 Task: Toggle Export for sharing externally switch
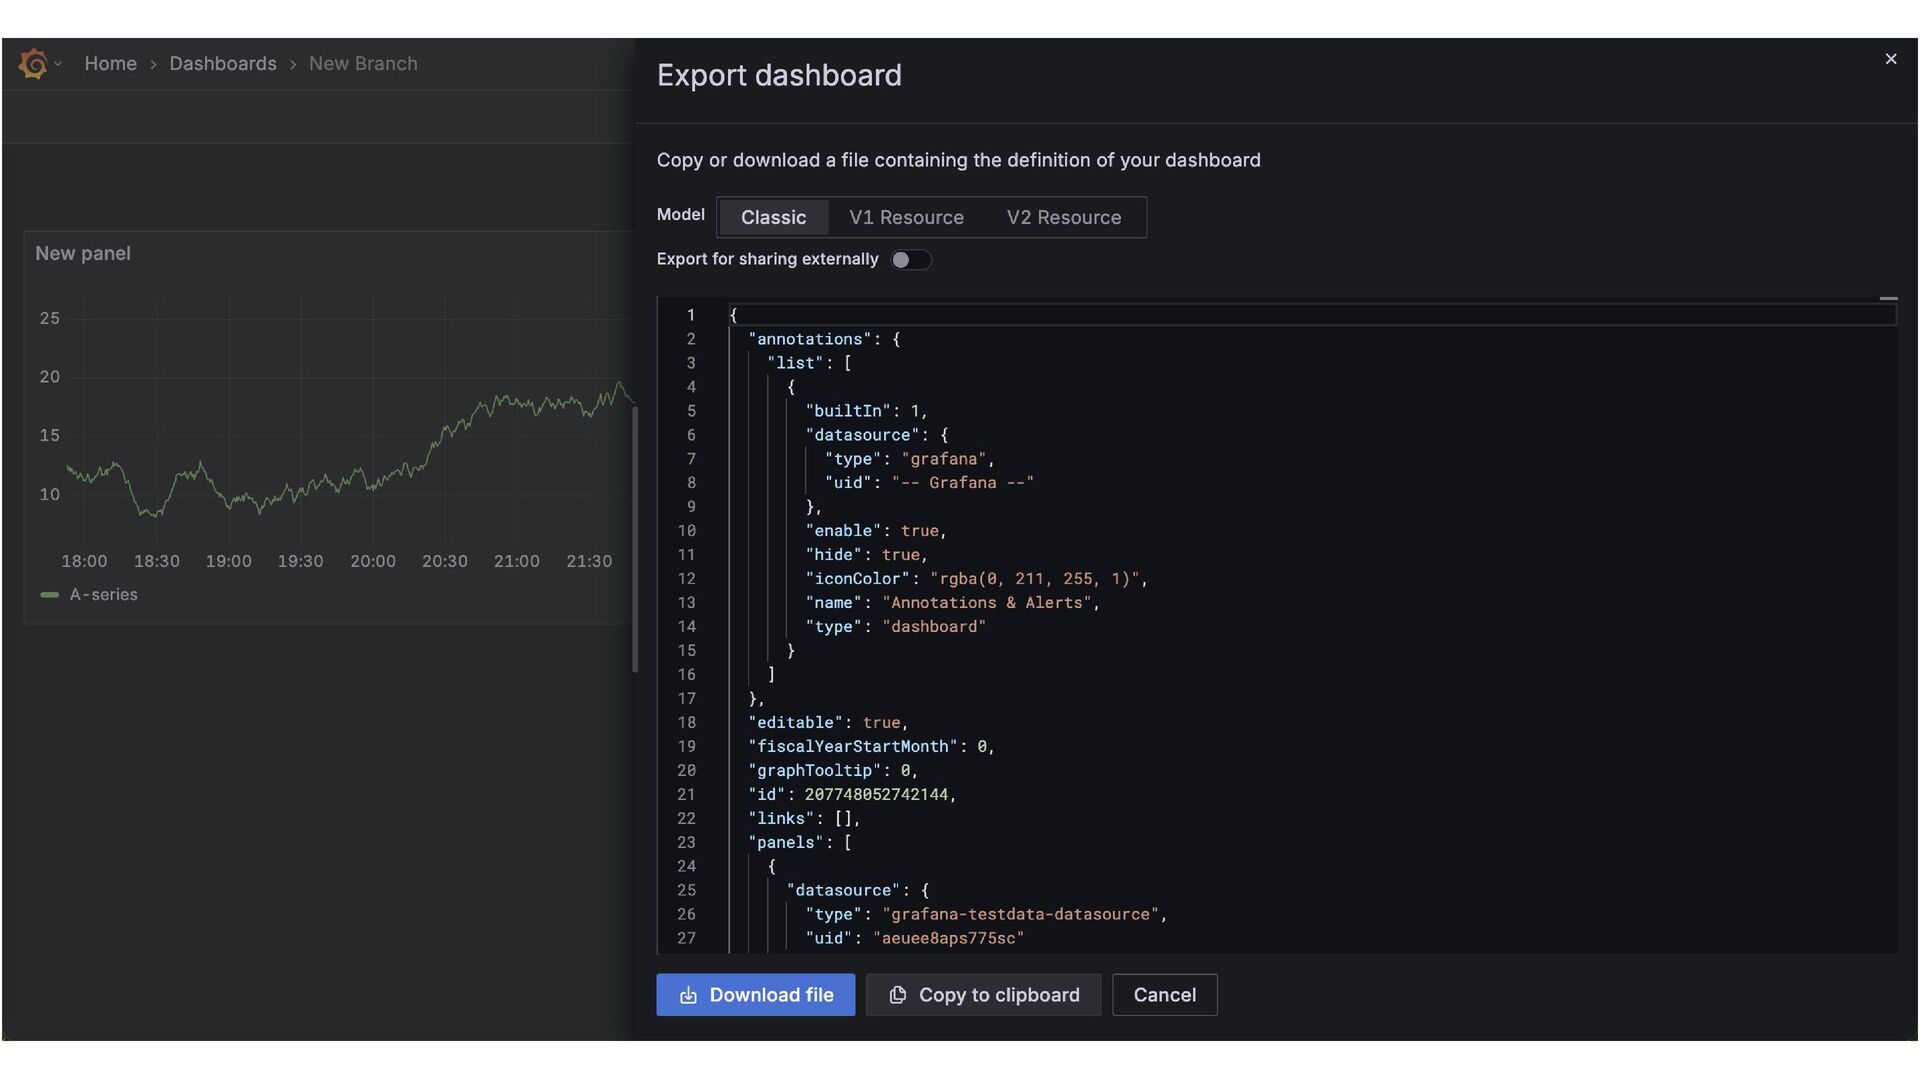click(x=911, y=260)
